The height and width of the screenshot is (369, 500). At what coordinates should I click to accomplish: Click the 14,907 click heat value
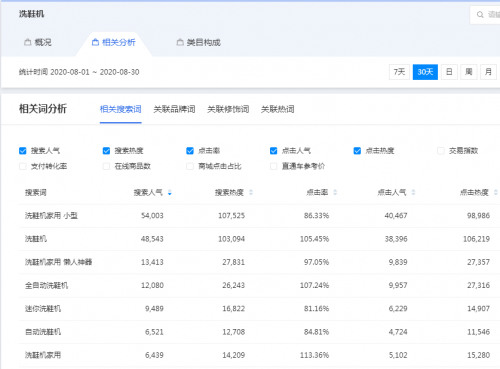479,309
